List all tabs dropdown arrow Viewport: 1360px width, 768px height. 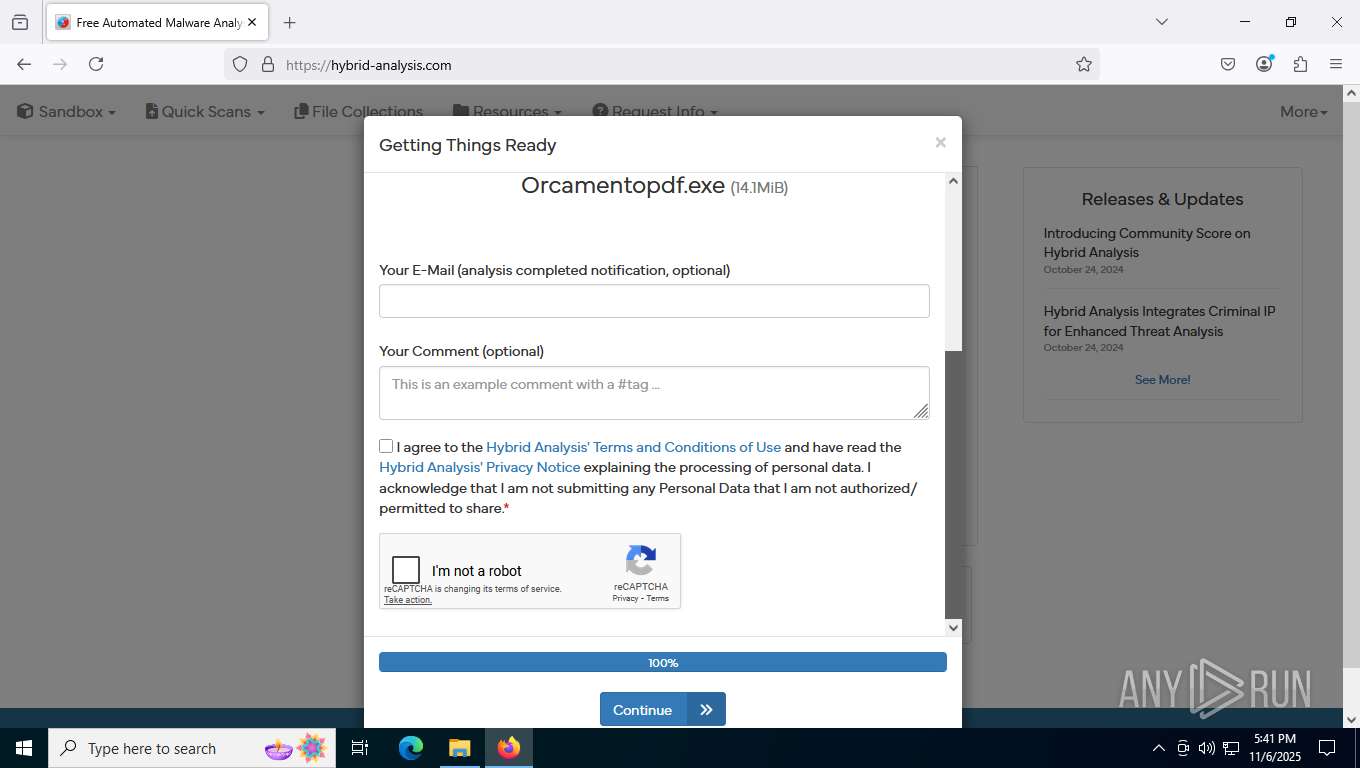point(1161,22)
